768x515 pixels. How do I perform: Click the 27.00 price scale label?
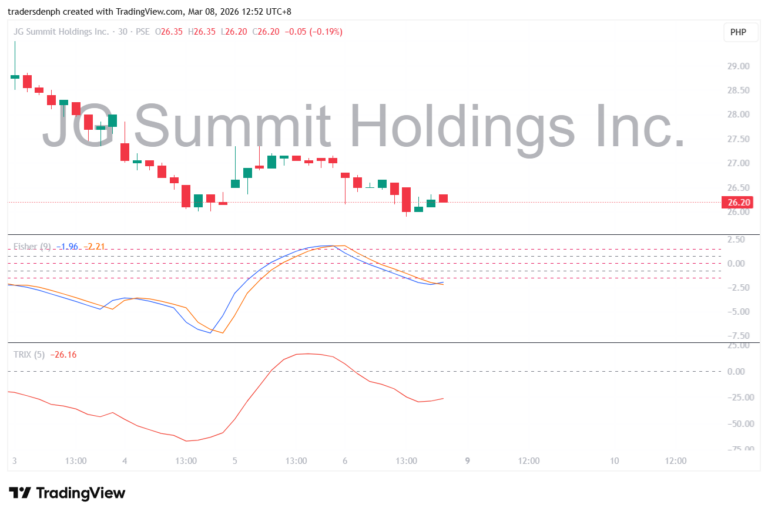[x=738, y=163]
